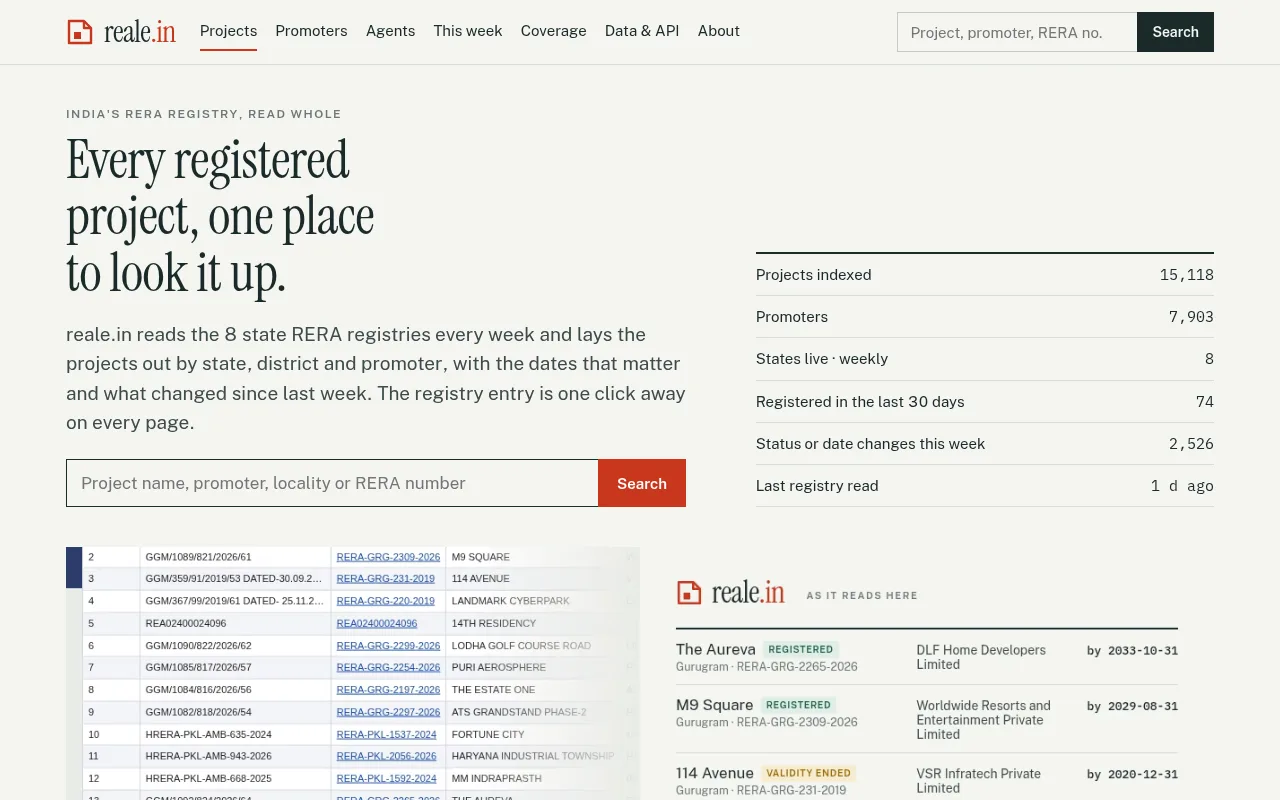Click the Promoters count 7,903
This screenshot has height=800, width=1280.
coord(1191,317)
